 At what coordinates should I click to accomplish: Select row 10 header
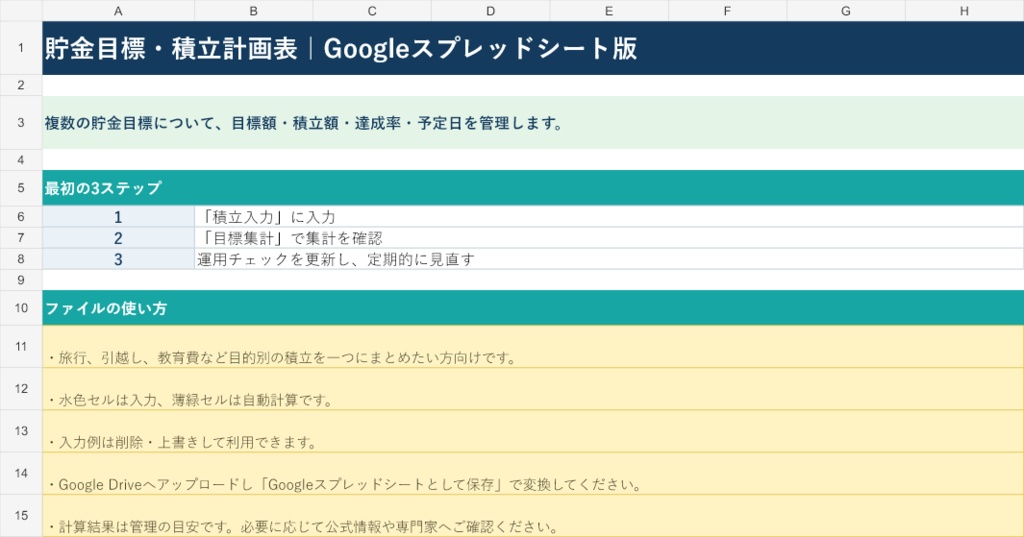point(21,308)
